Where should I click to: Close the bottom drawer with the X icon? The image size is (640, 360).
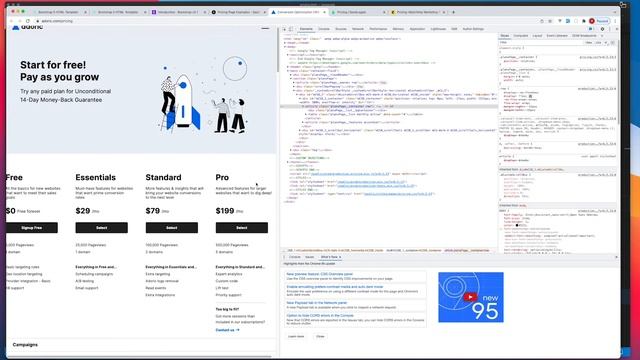coord(616,257)
